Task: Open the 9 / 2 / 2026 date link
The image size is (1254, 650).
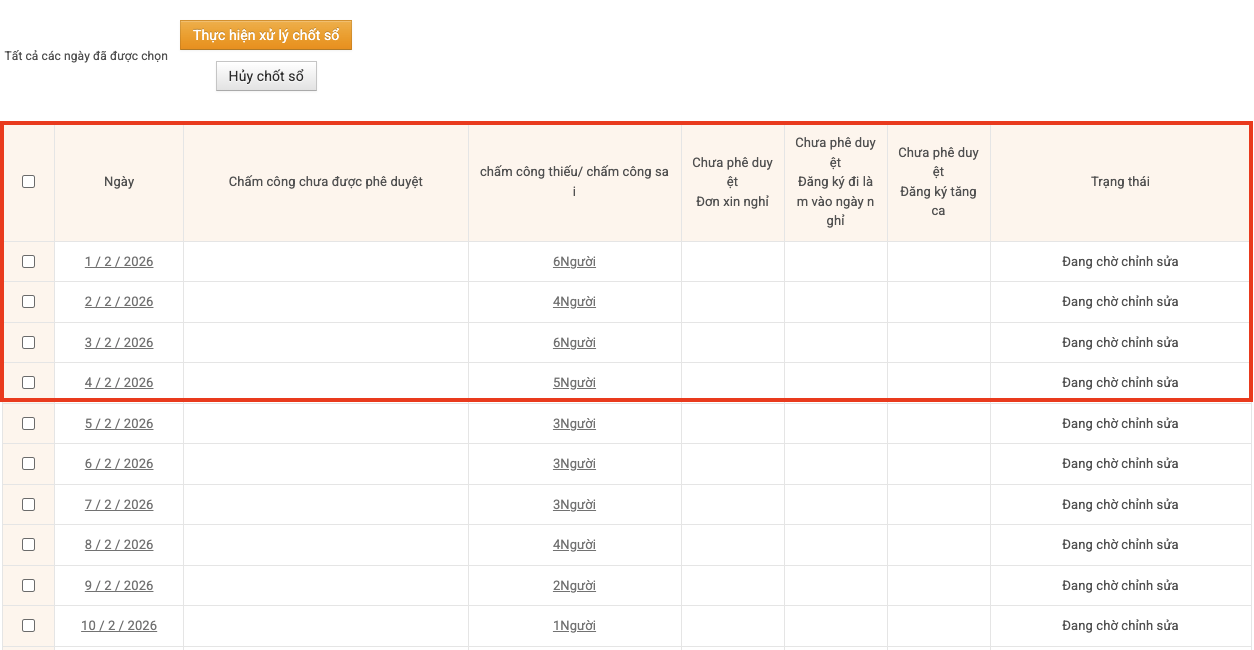Action: click(119, 586)
